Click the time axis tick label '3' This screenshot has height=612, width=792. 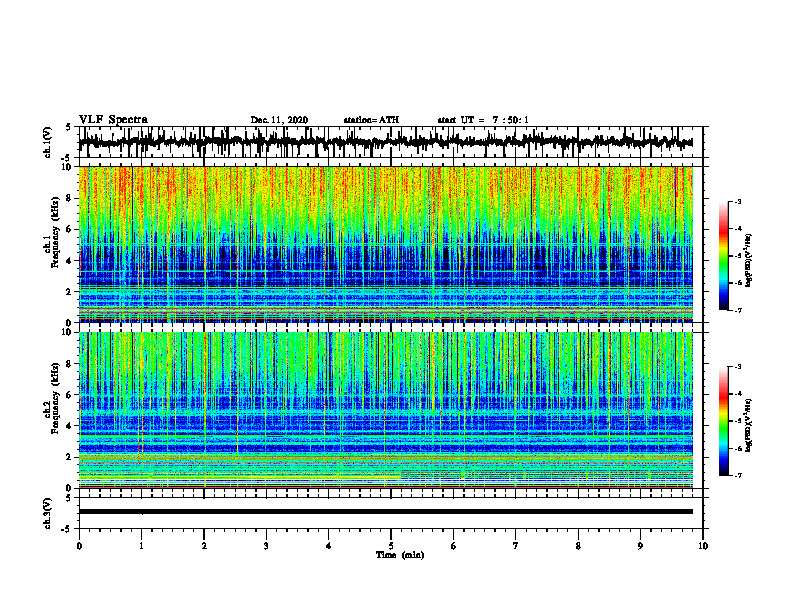click(266, 546)
